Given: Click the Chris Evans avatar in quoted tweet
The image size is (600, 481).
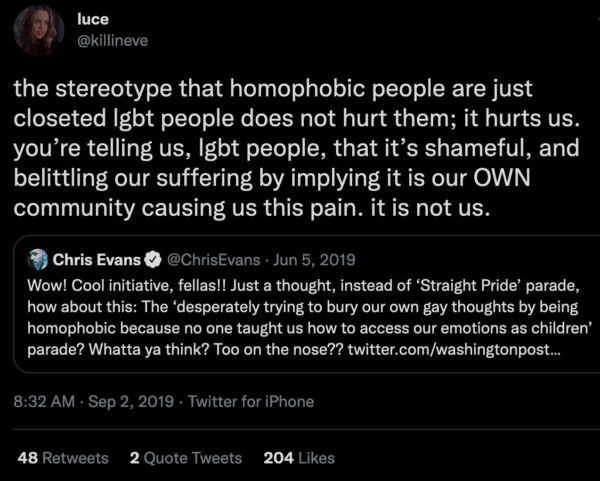Looking at the screenshot, I should click(x=39, y=259).
